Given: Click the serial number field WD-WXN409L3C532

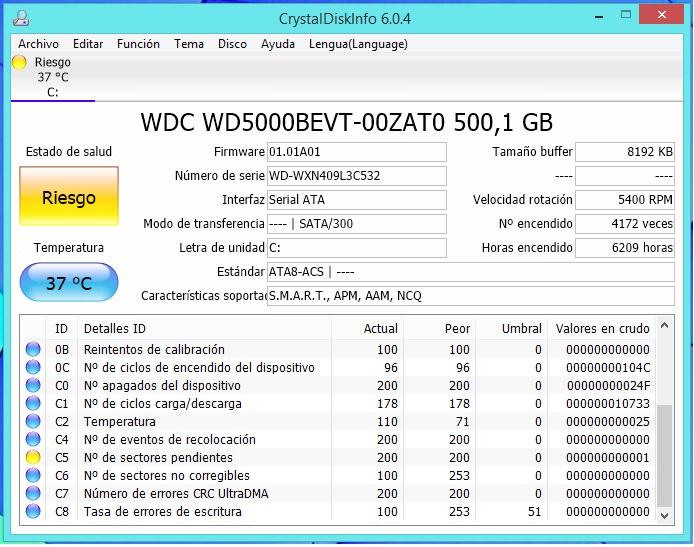Looking at the screenshot, I should (356, 176).
